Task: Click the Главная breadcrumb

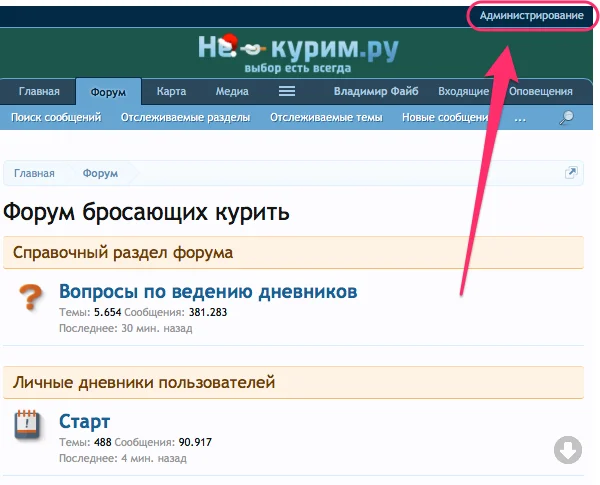Action: (x=34, y=173)
